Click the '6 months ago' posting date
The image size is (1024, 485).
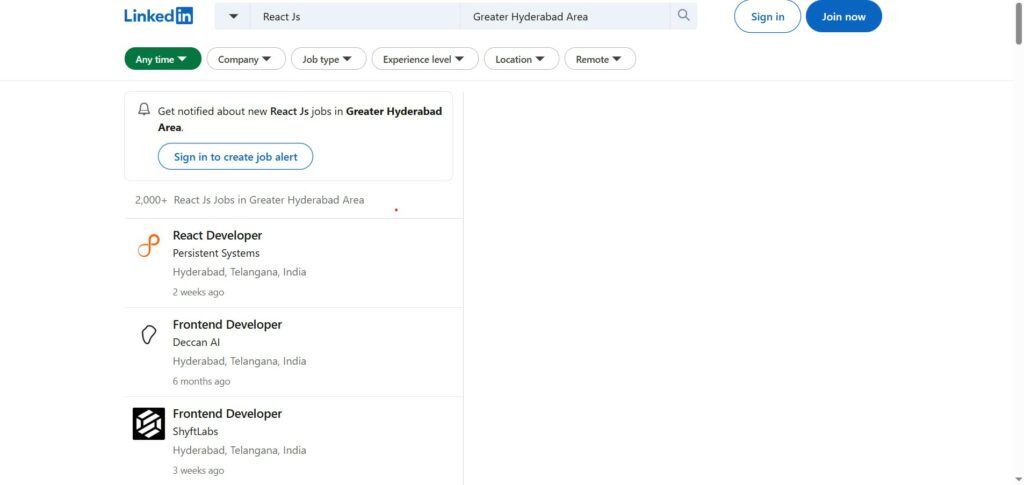click(x=201, y=381)
